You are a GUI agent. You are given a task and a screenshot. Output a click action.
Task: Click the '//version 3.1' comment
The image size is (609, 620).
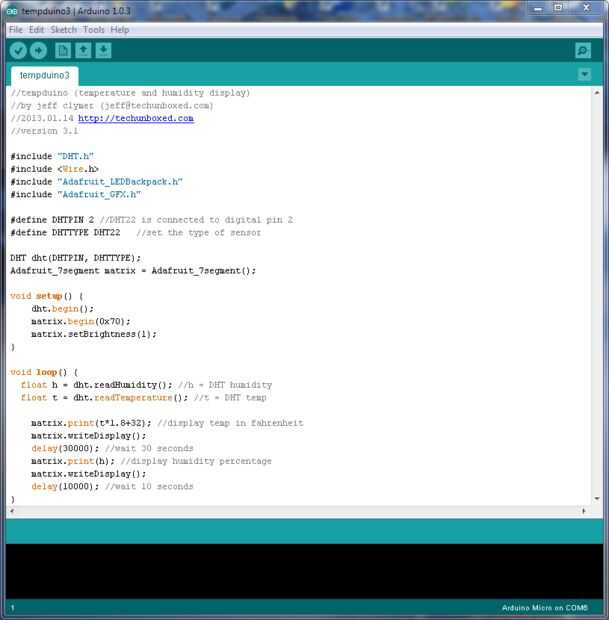click(44, 131)
